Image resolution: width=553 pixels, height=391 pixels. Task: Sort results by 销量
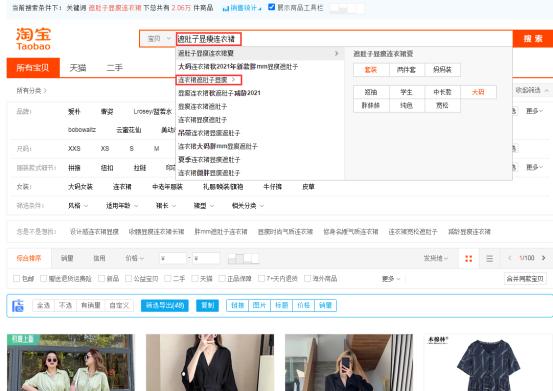click(x=67, y=258)
